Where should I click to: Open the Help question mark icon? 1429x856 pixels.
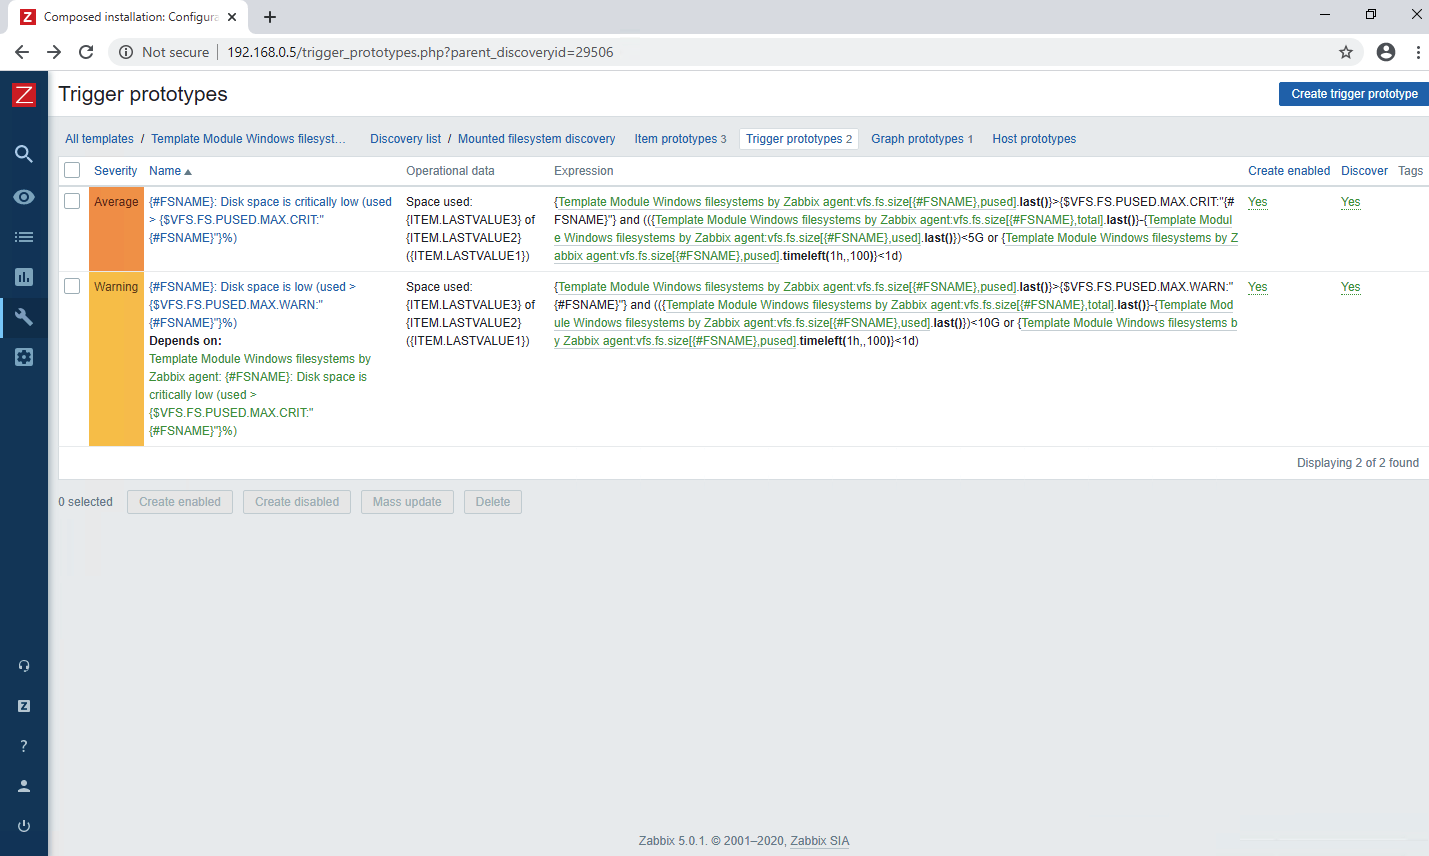[x=24, y=746]
